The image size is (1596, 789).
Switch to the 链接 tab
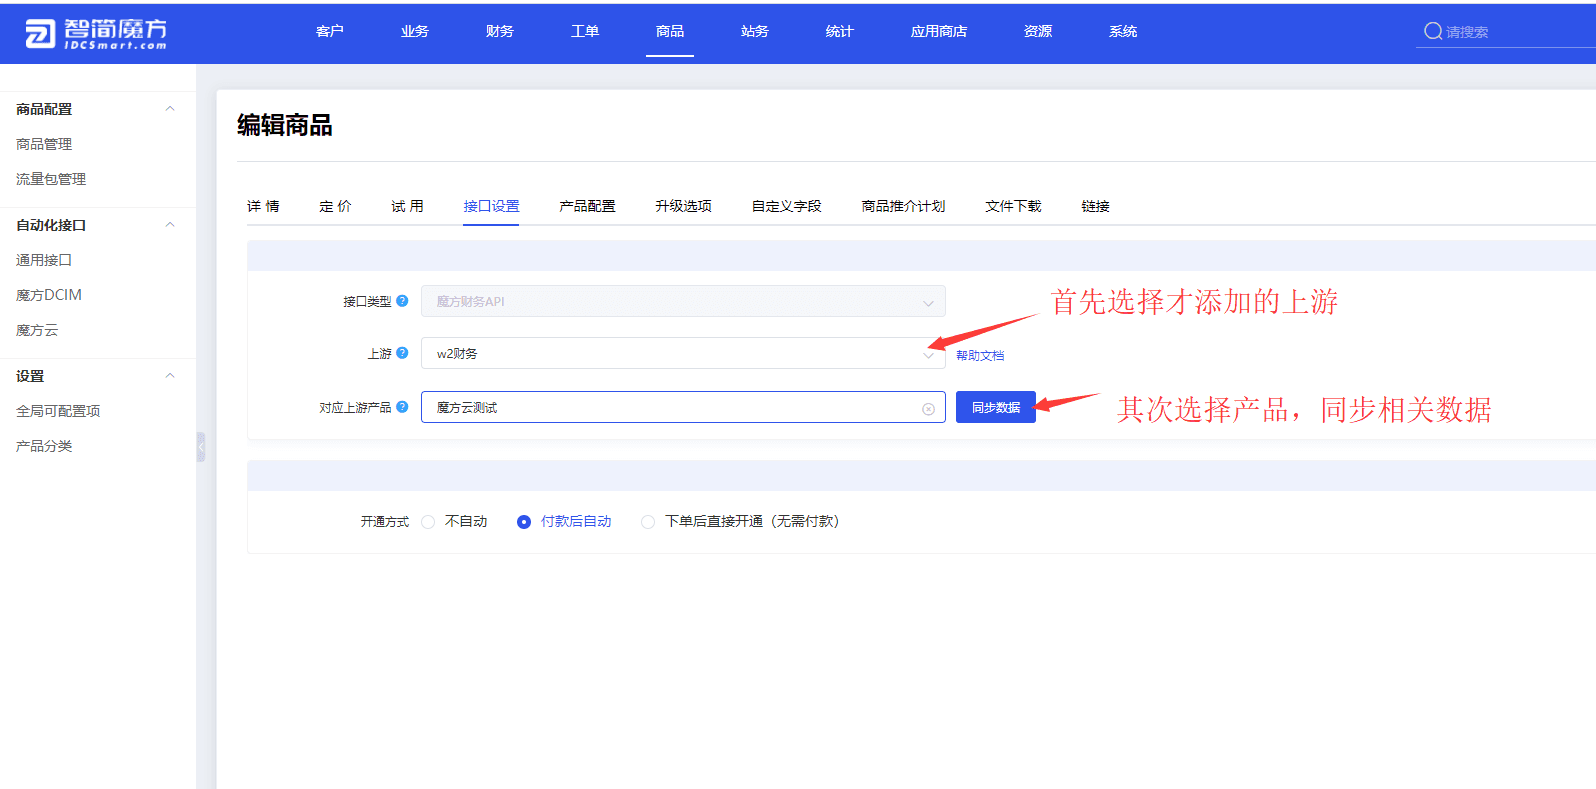pyautogui.click(x=1095, y=206)
